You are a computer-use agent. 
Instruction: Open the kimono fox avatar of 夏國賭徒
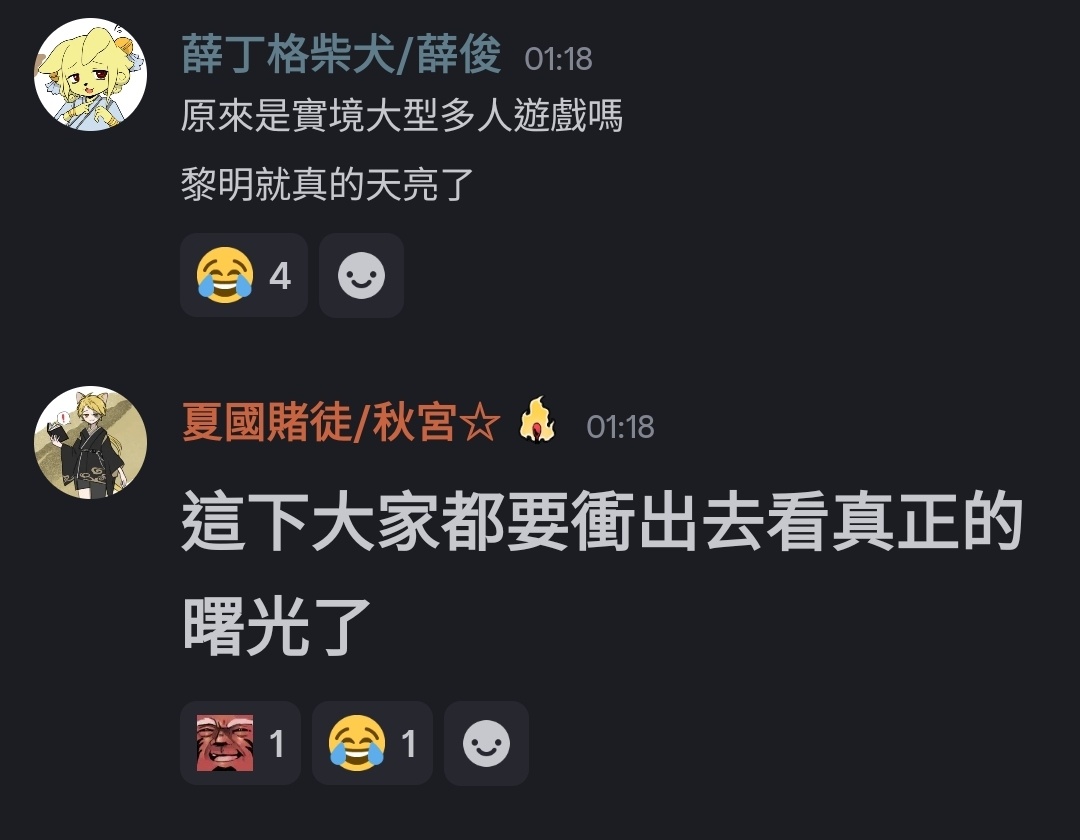tap(90, 442)
